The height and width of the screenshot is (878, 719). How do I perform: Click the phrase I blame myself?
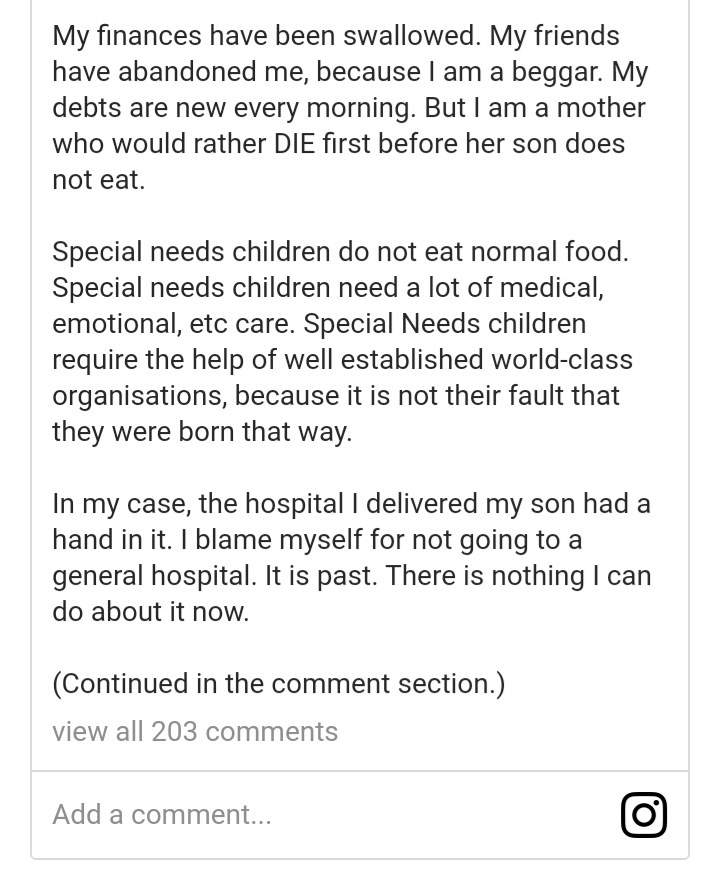[261, 539]
